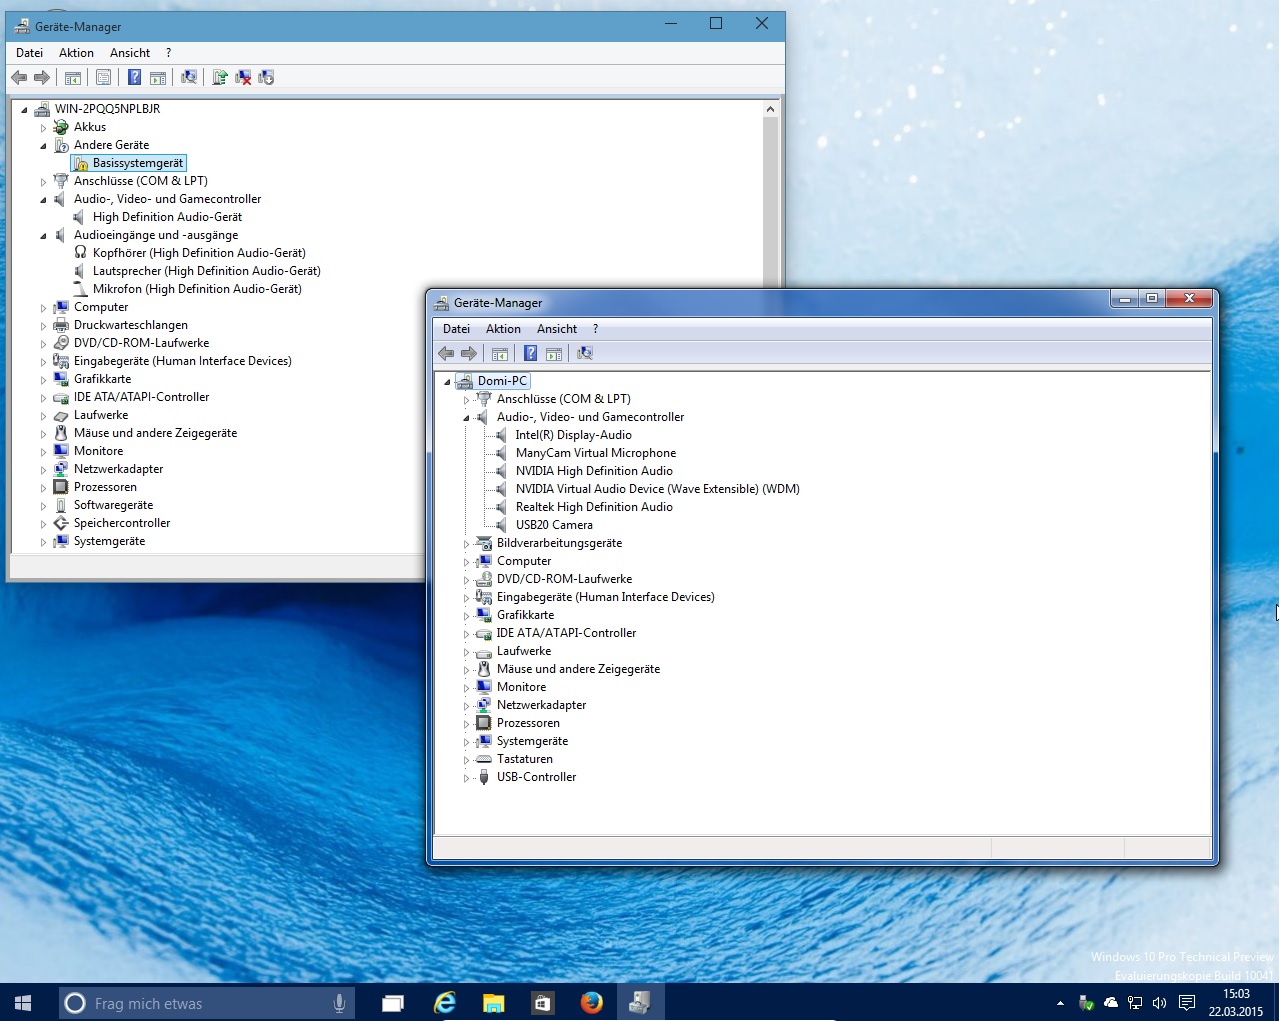Image resolution: width=1279 pixels, height=1021 pixels.
Task: Open Action Center notifications icon in tray
Action: click(x=1187, y=1003)
